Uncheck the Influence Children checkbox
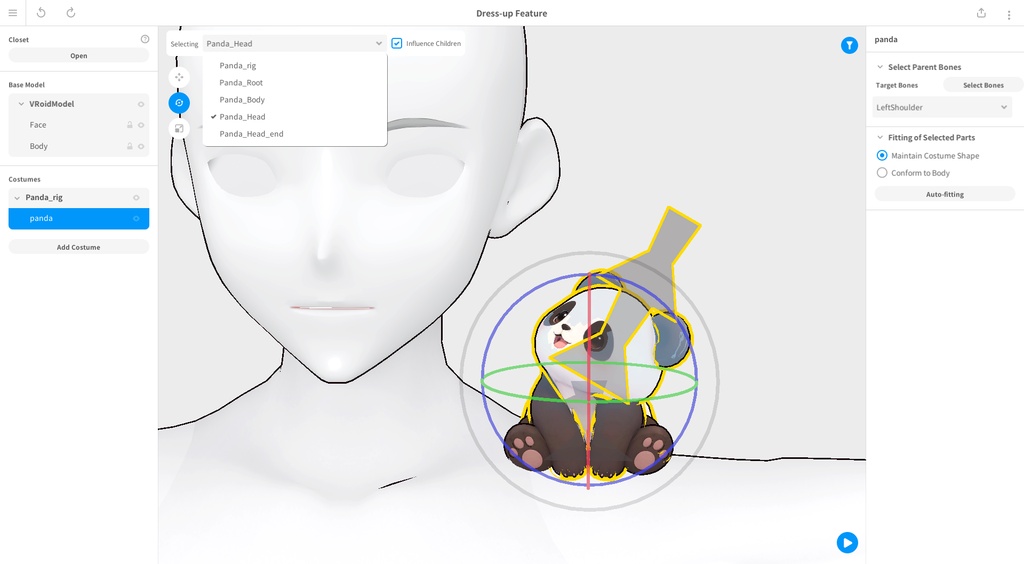1024x564 pixels. 396,43
